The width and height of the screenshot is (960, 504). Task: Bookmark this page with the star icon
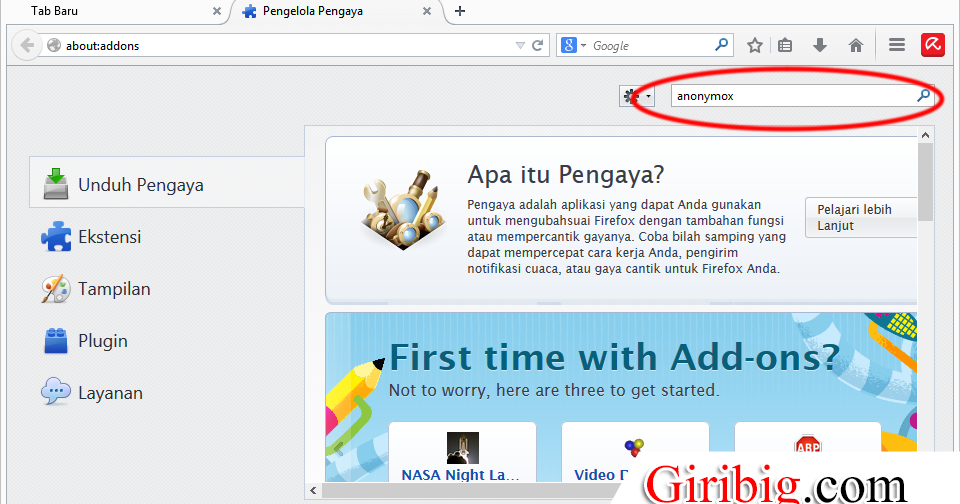click(755, 45)
